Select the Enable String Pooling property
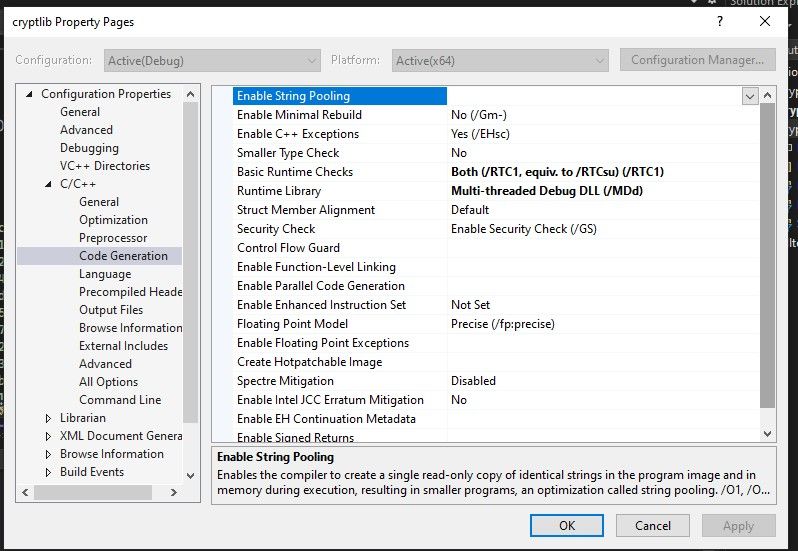 (x=339, y=96)
